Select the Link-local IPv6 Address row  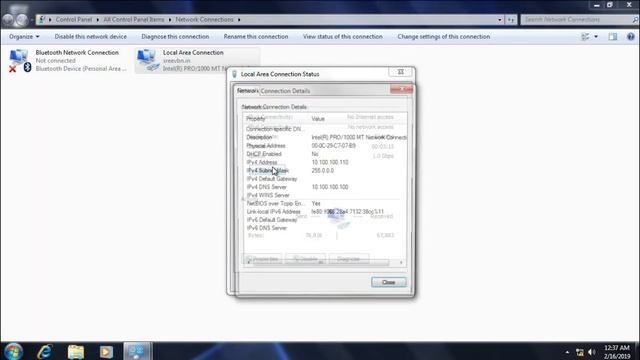[325, 211]
